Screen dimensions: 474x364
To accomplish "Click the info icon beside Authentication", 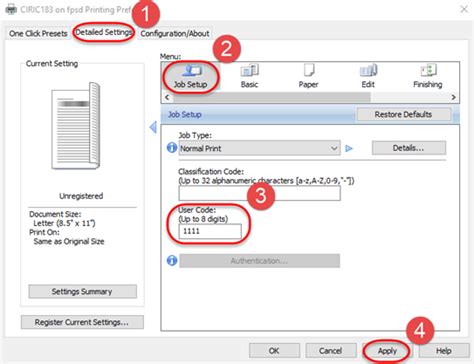I will pyautogui.click(x=172, y=260).
